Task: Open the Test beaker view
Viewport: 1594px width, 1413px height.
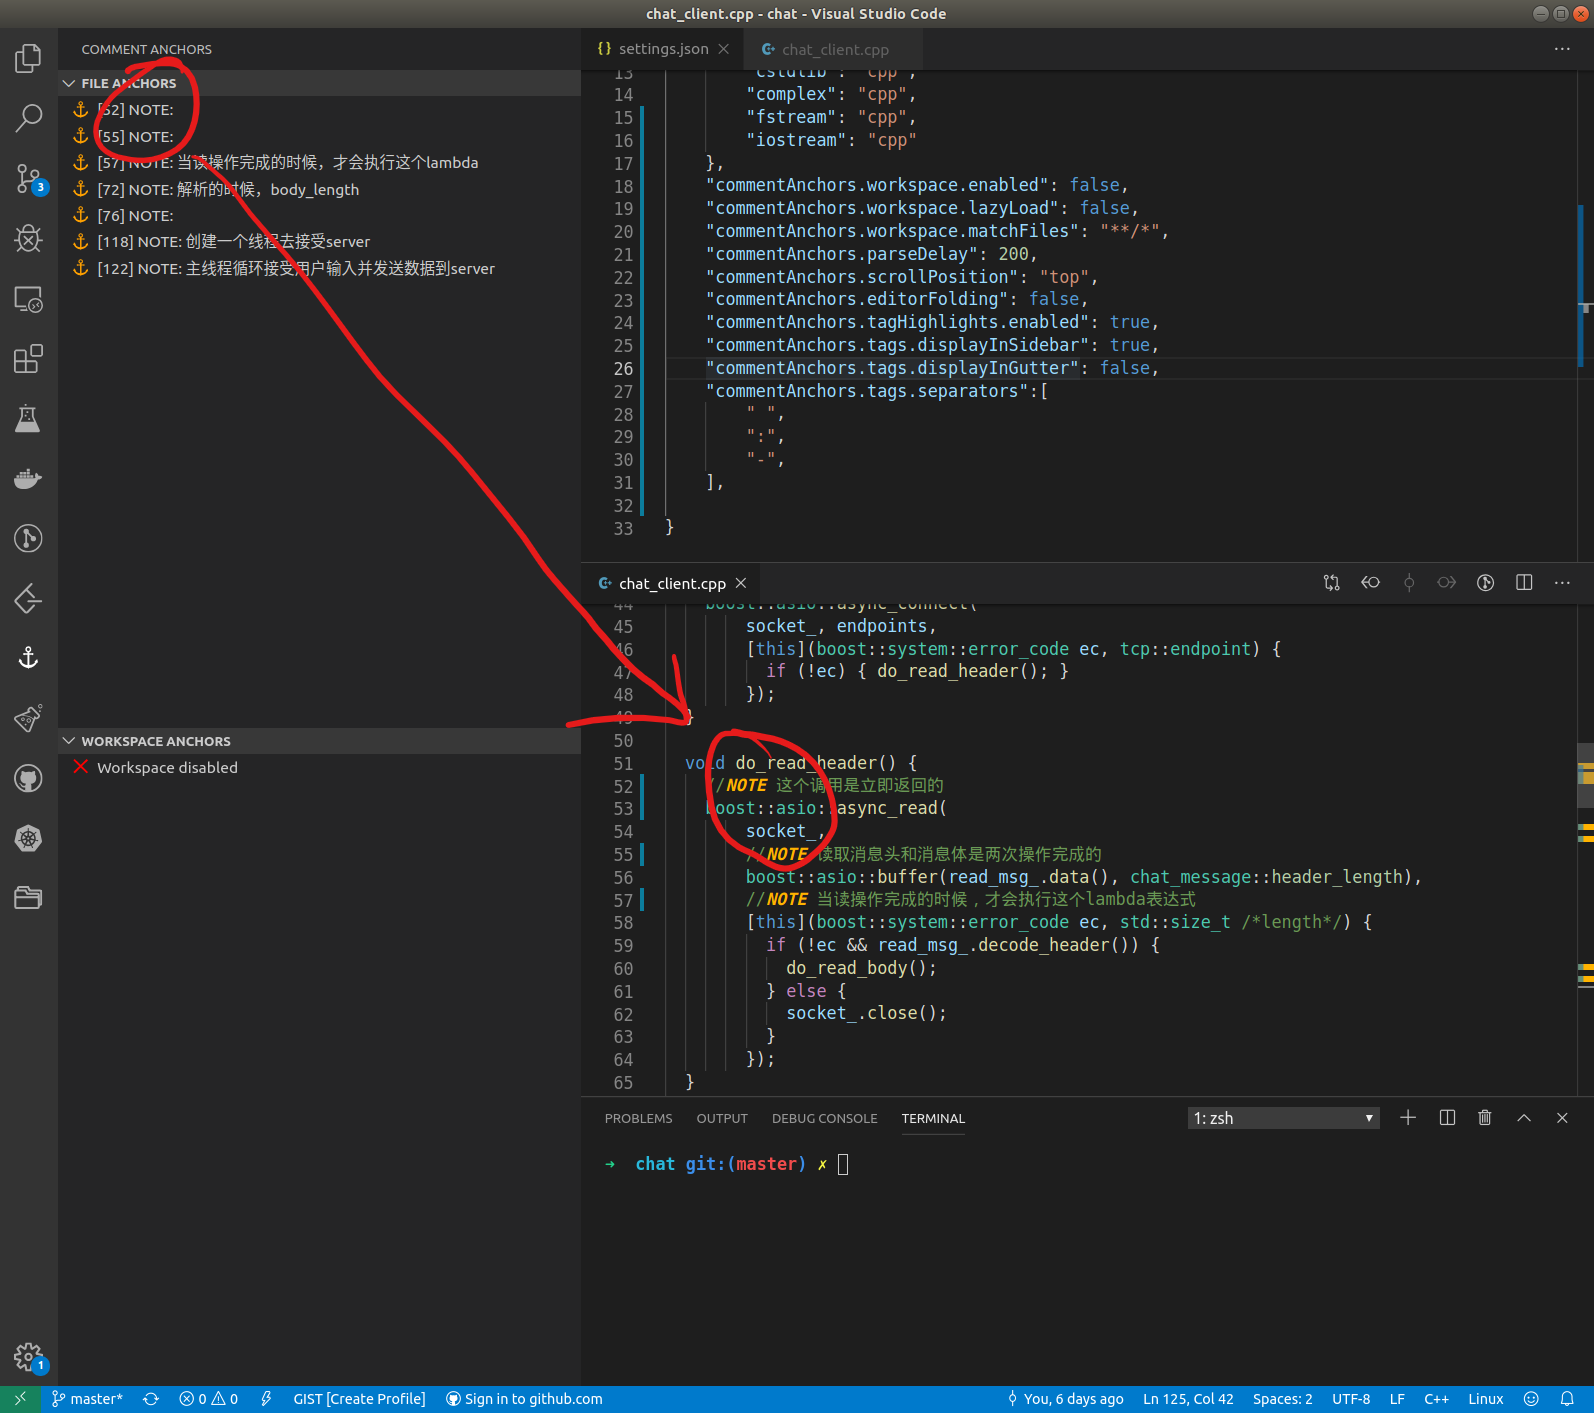Action: tap(28, 419)
